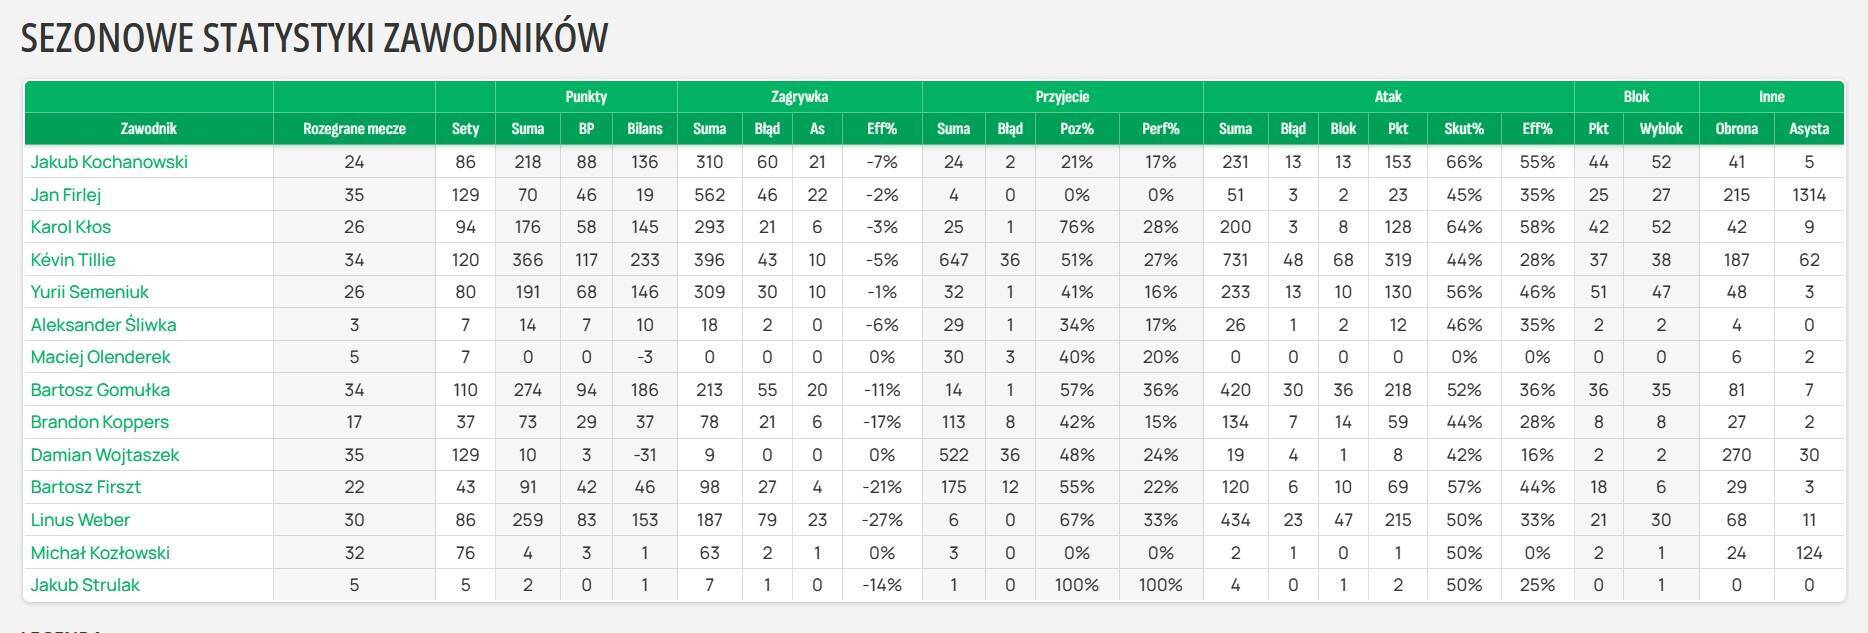1868x633 pixels.
Task: Open Linus Weber player page
Action: coord(80,520)
